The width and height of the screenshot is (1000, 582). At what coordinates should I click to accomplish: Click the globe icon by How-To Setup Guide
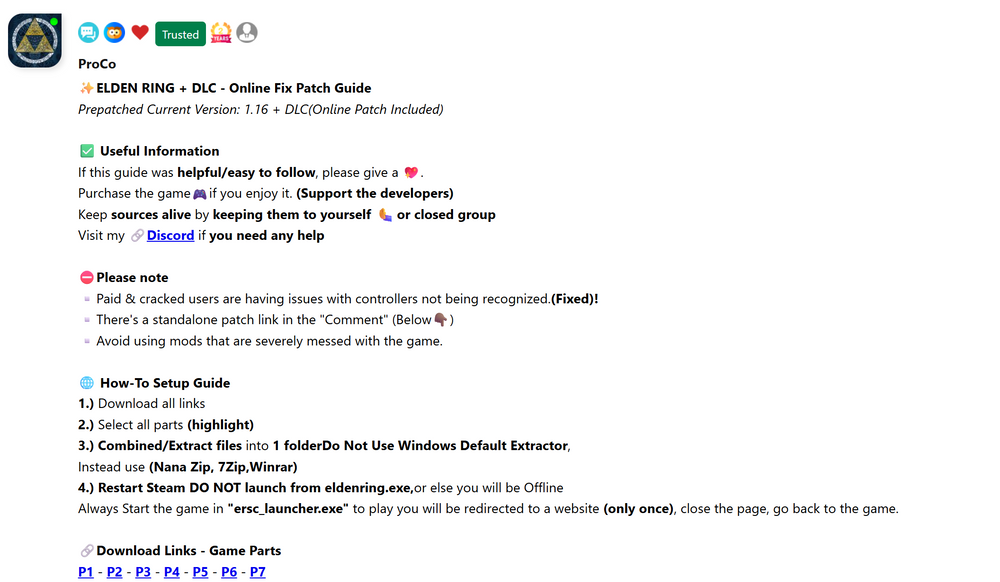87,383
